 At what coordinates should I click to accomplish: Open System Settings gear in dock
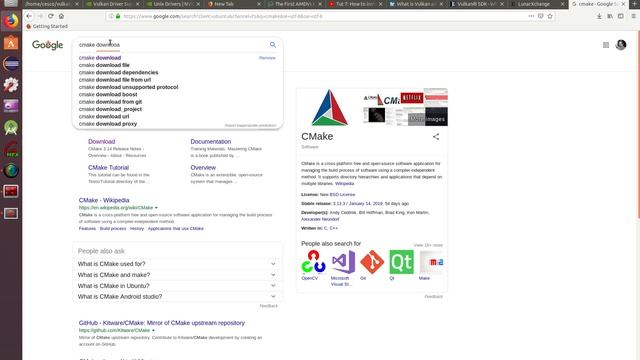11,85
